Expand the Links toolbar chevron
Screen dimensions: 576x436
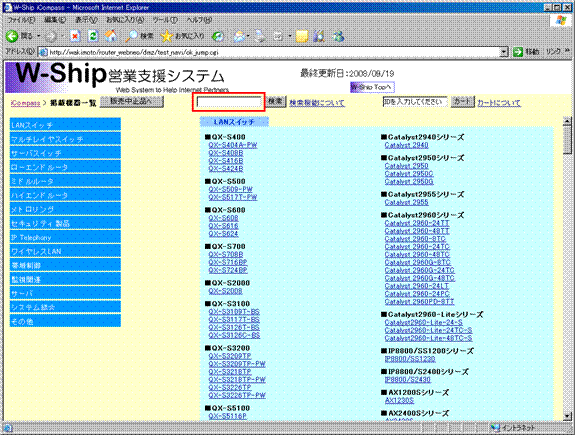(568, 51)
